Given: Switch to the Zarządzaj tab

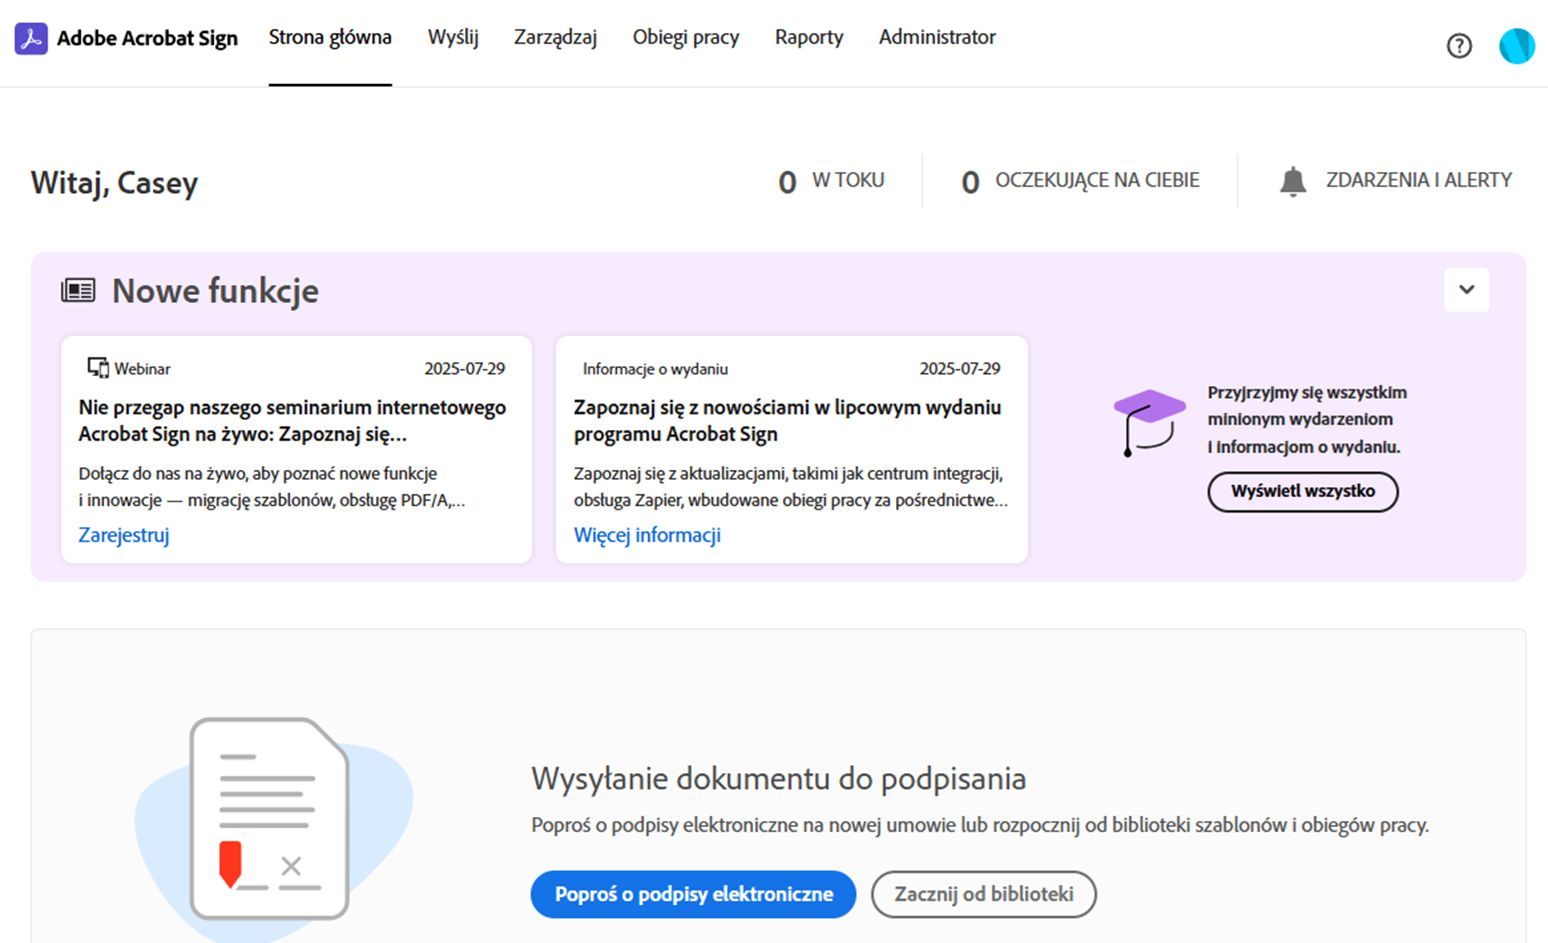Looking at the screenshot, I should point(555,37).
